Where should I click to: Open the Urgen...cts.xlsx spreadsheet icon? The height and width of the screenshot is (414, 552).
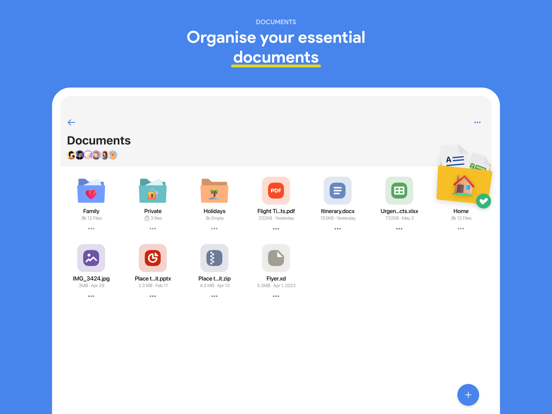399,190
